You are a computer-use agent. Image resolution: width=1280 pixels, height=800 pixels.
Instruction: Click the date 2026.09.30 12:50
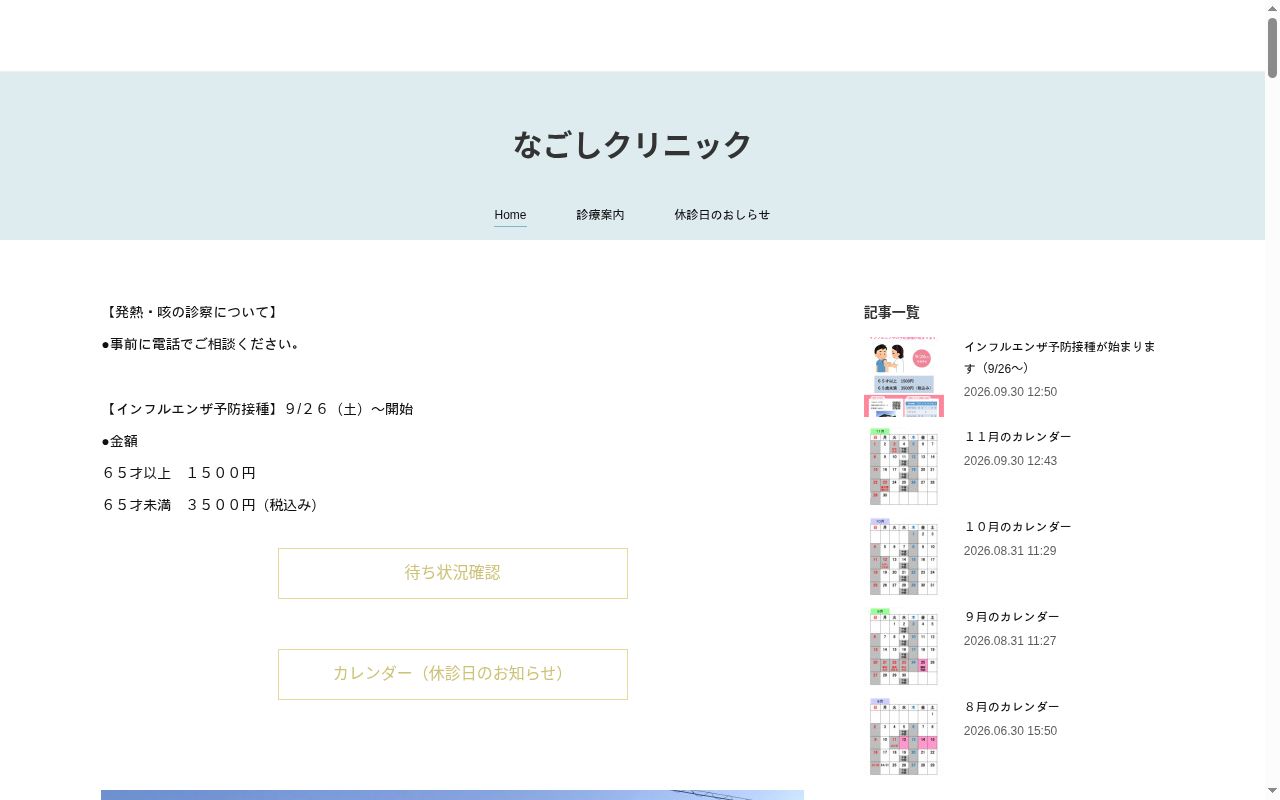click(1010, 392)
